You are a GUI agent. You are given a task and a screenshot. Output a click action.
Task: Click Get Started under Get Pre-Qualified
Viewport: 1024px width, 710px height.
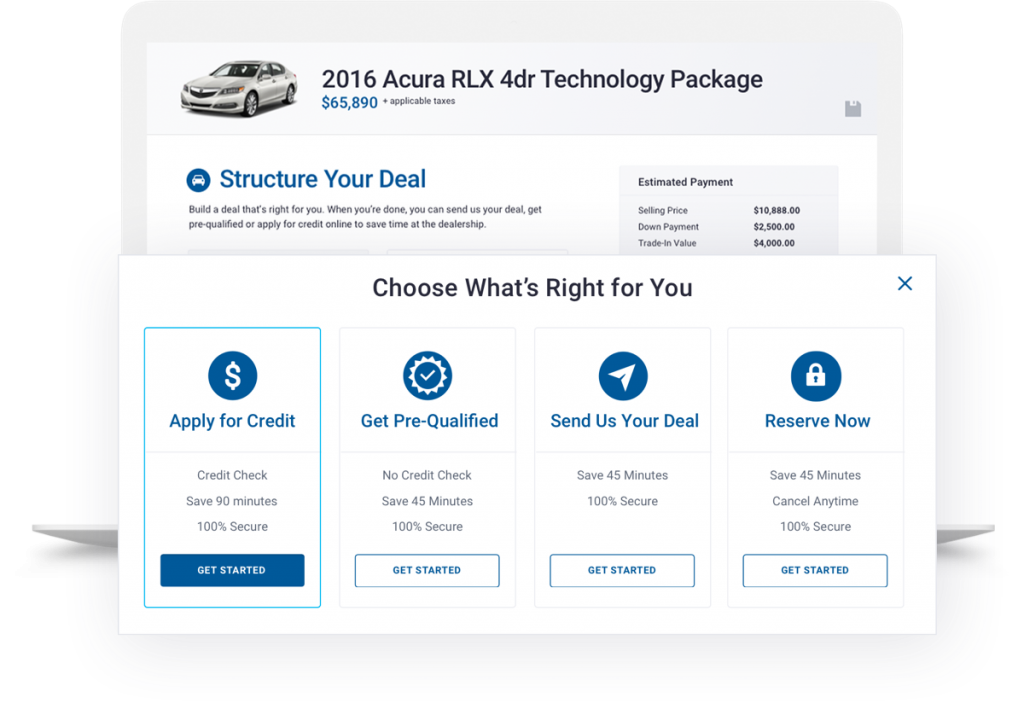tap(427, 570)
